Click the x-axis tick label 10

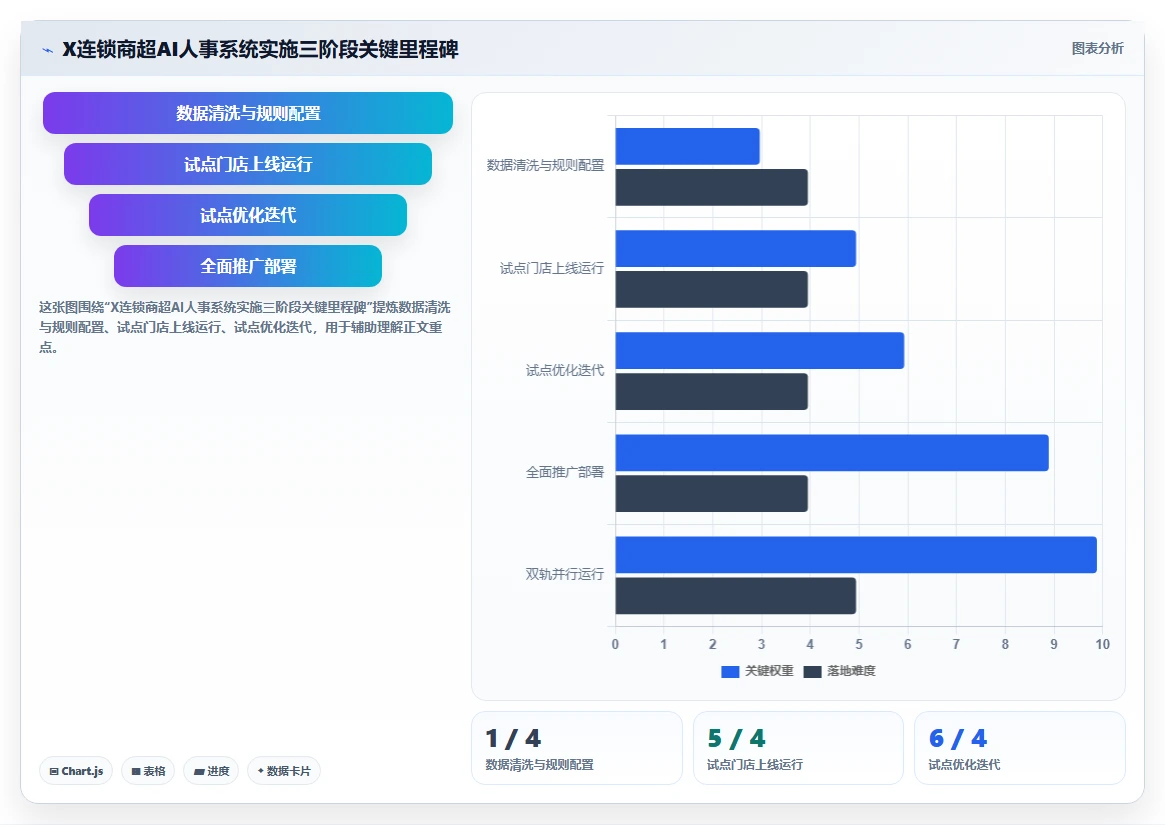tap(1103, 644)
